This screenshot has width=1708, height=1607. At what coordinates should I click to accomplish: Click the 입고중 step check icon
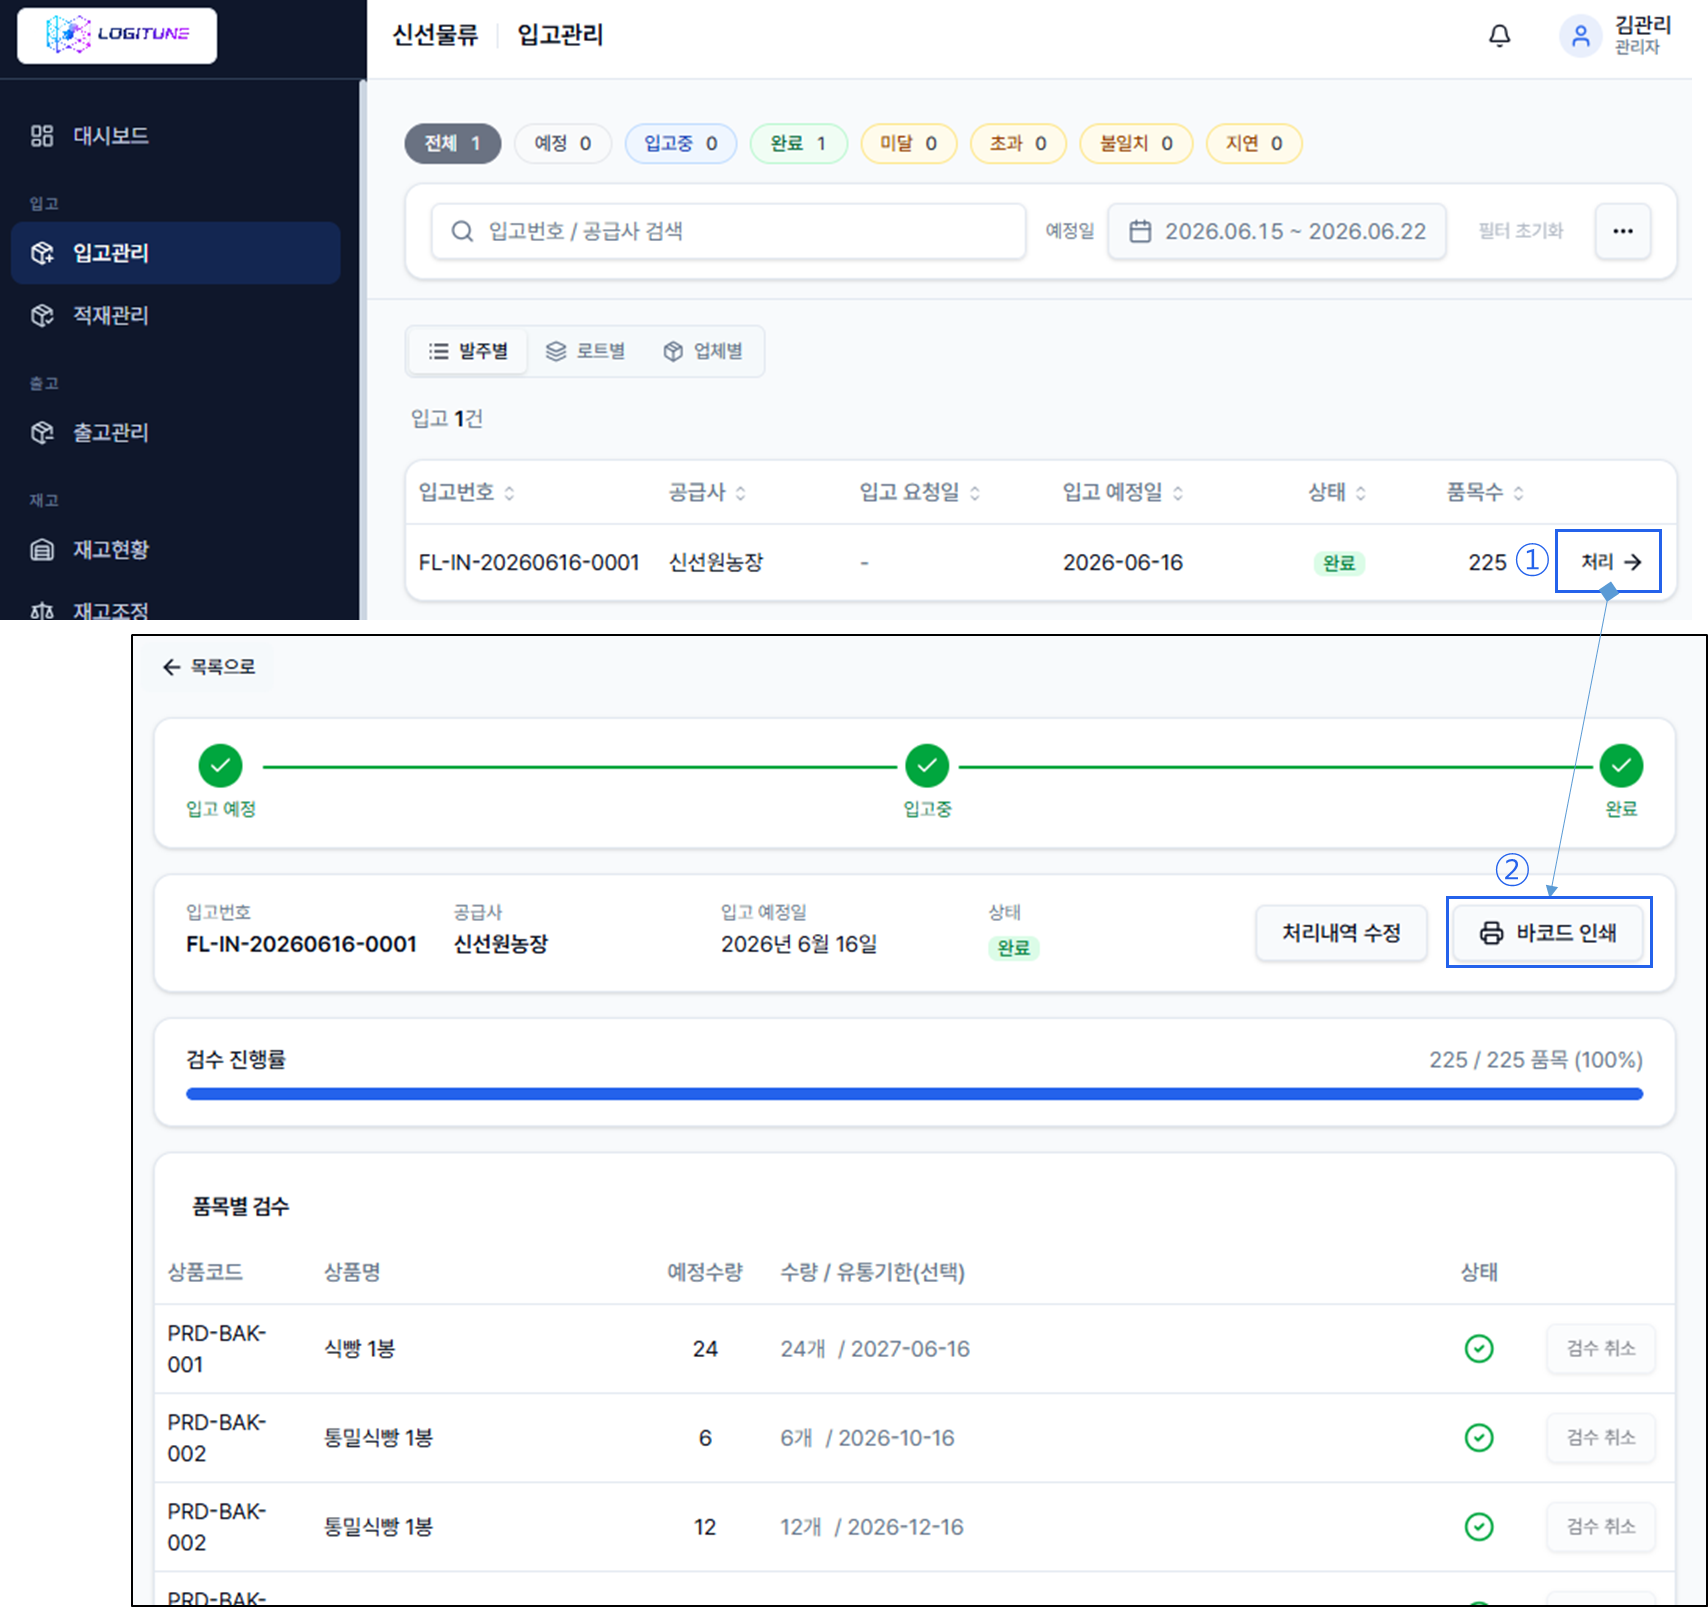(x=927, y=766)
